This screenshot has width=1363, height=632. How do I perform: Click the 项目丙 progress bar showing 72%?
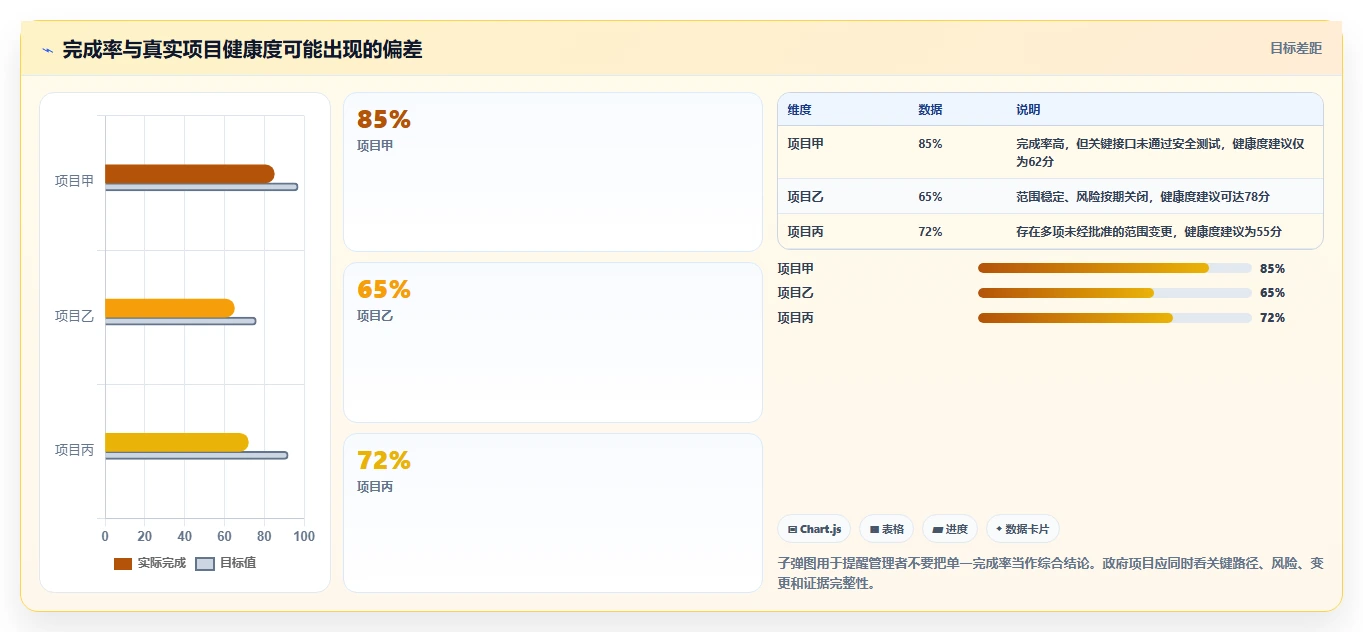point(1115,318)
